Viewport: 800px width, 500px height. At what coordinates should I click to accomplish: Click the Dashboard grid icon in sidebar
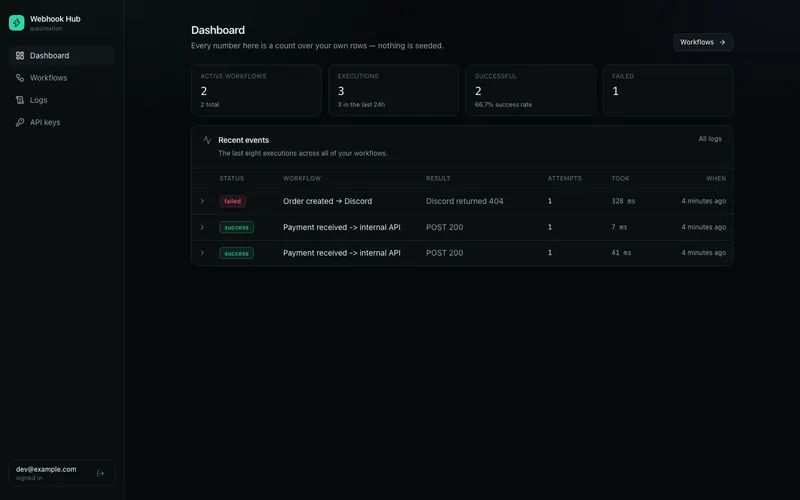(x=20, y=56)
